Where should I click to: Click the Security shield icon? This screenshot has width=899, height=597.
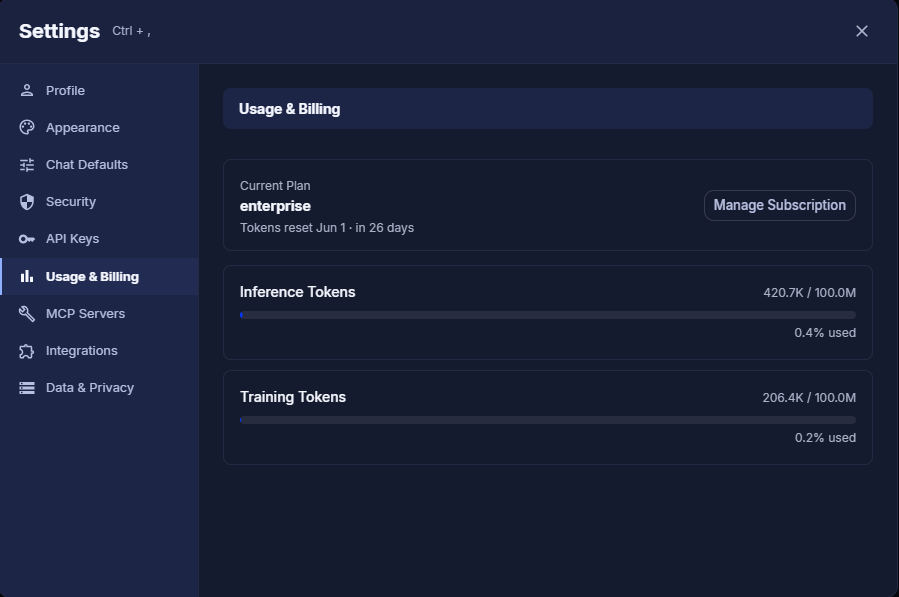coord(26,202)
